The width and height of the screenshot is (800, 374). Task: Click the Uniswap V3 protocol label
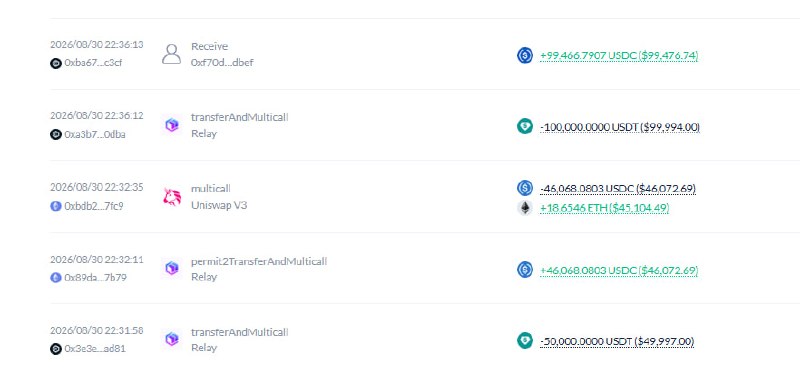[219, 205]
